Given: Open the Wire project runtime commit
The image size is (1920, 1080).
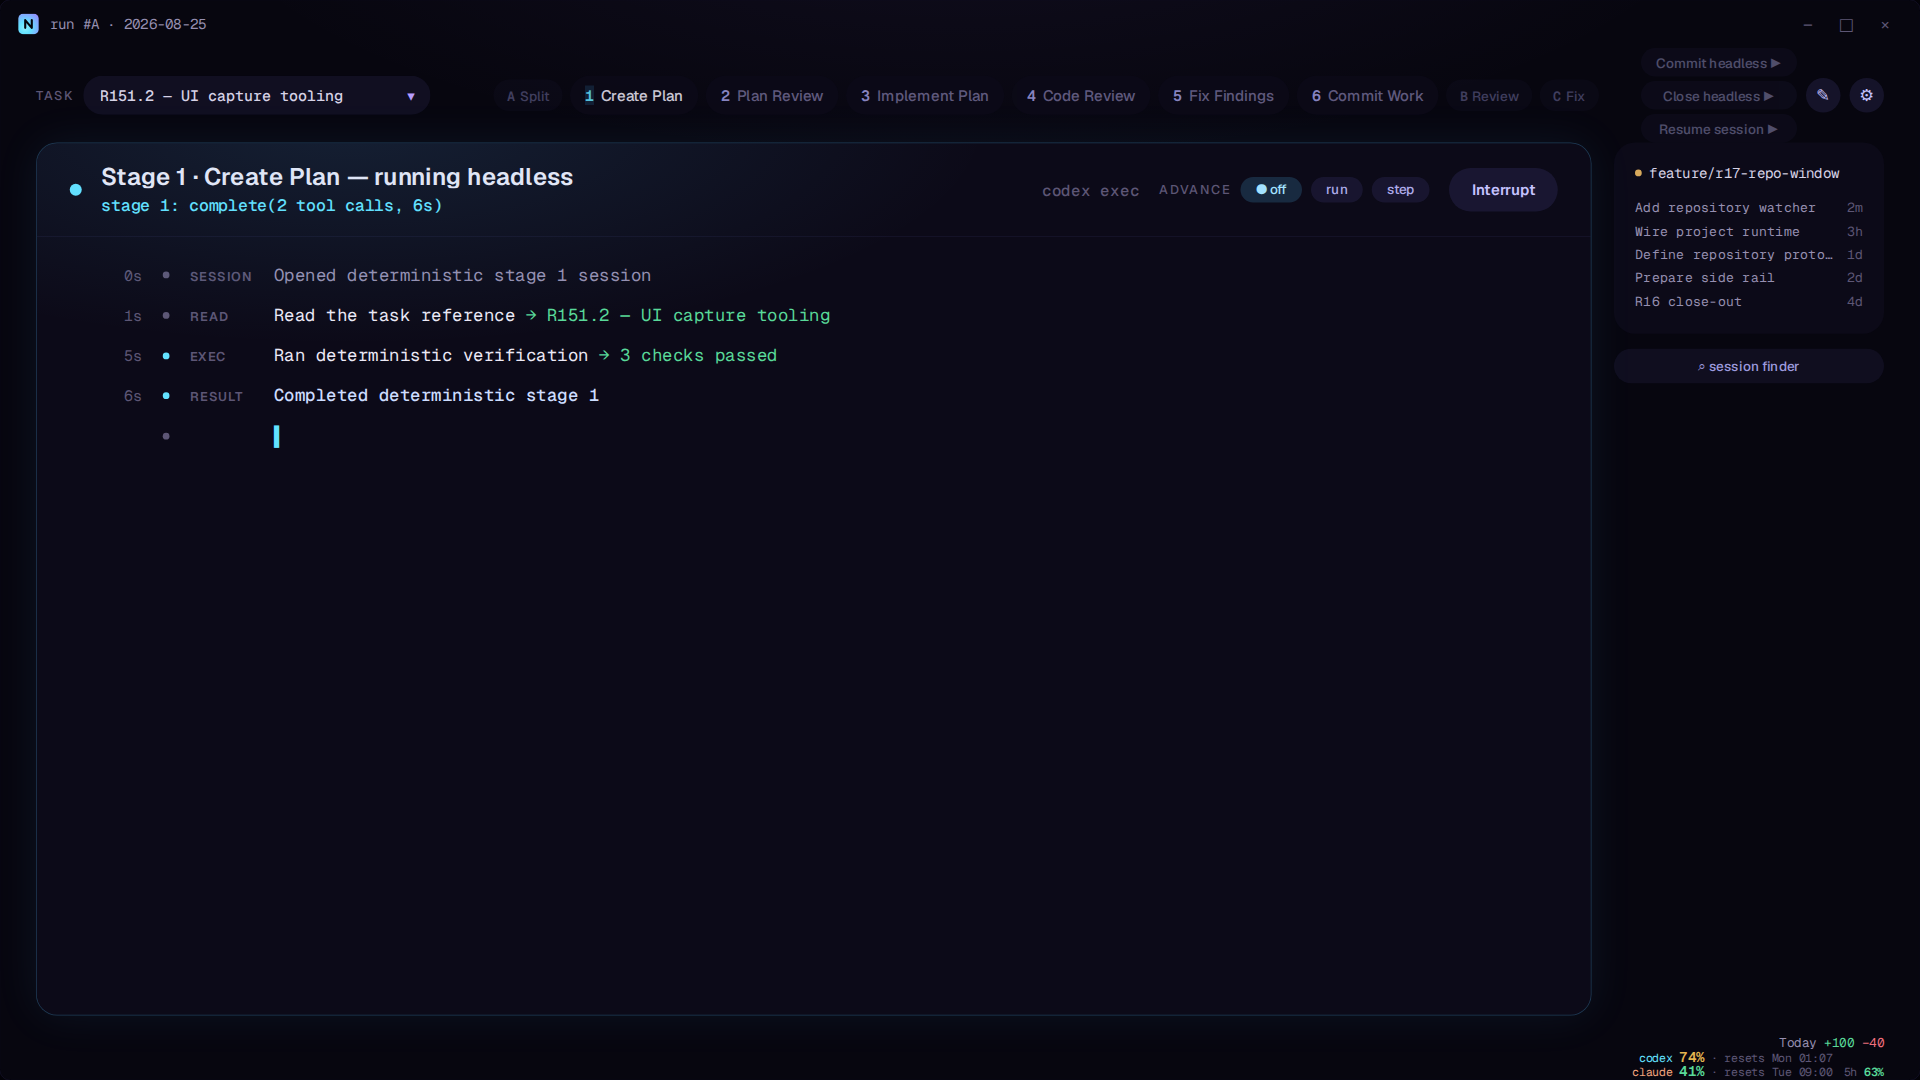Looking at the screenshot, I should pyautogui.click(x=1748, y=232).
